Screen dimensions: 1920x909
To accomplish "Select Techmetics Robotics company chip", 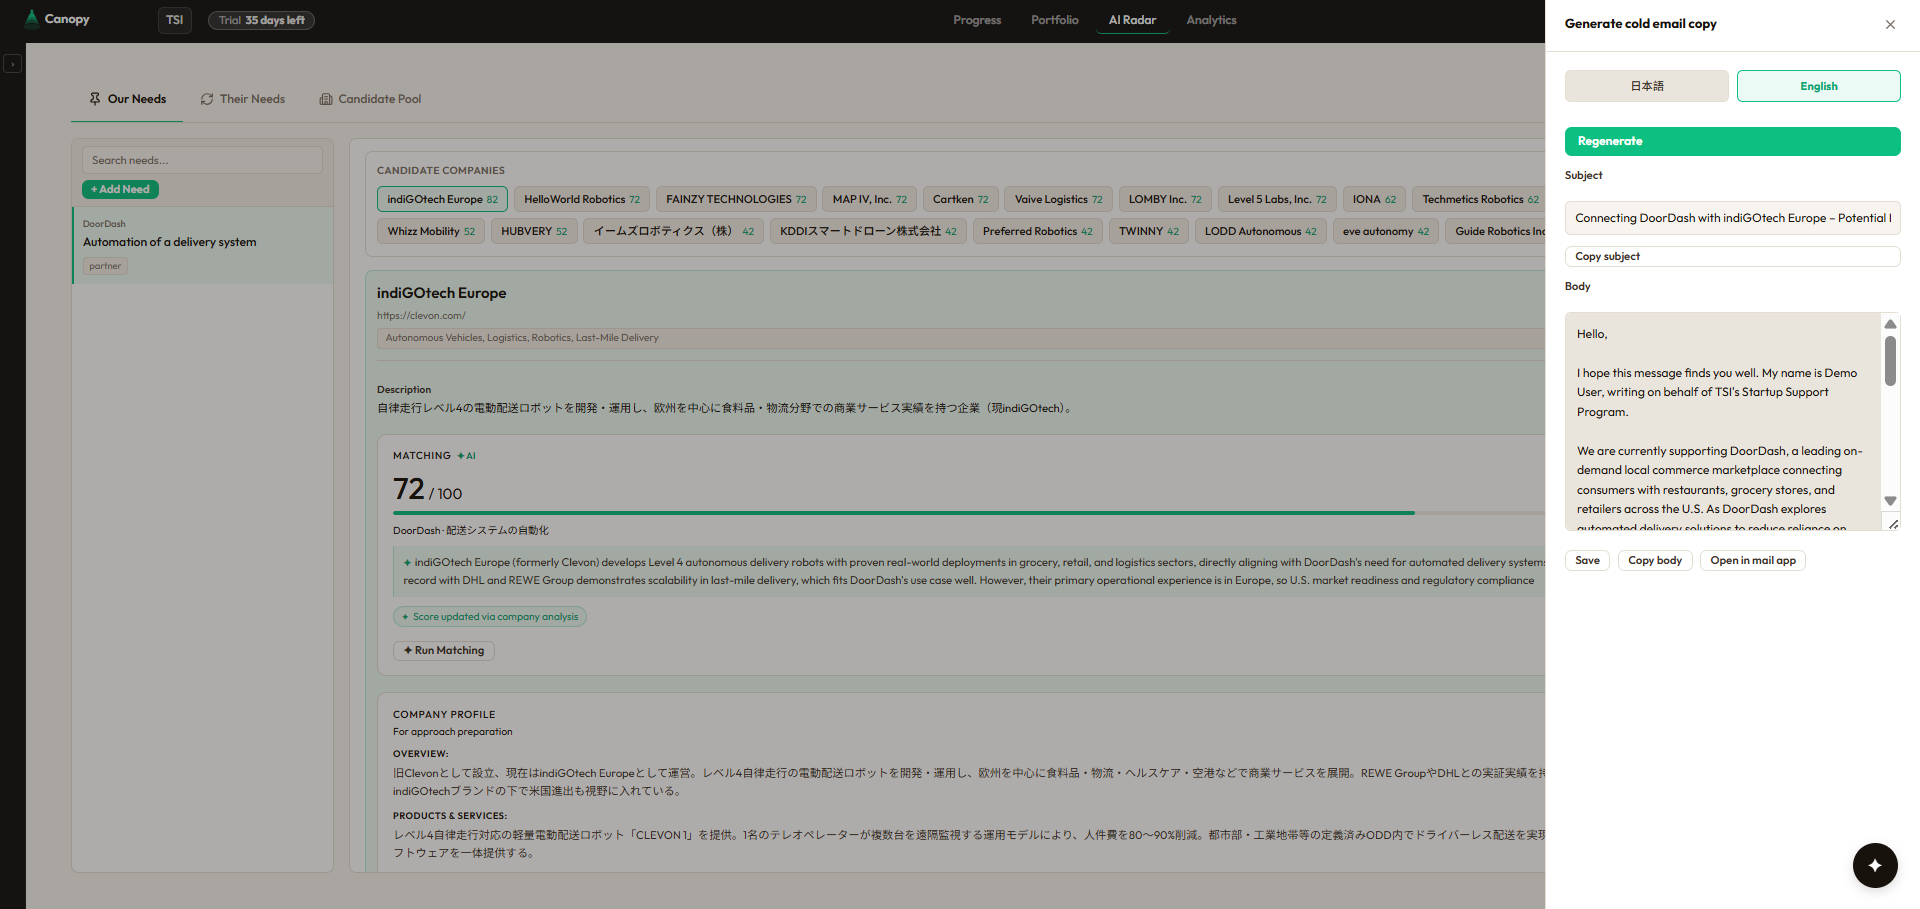I will click(1480, 199).
